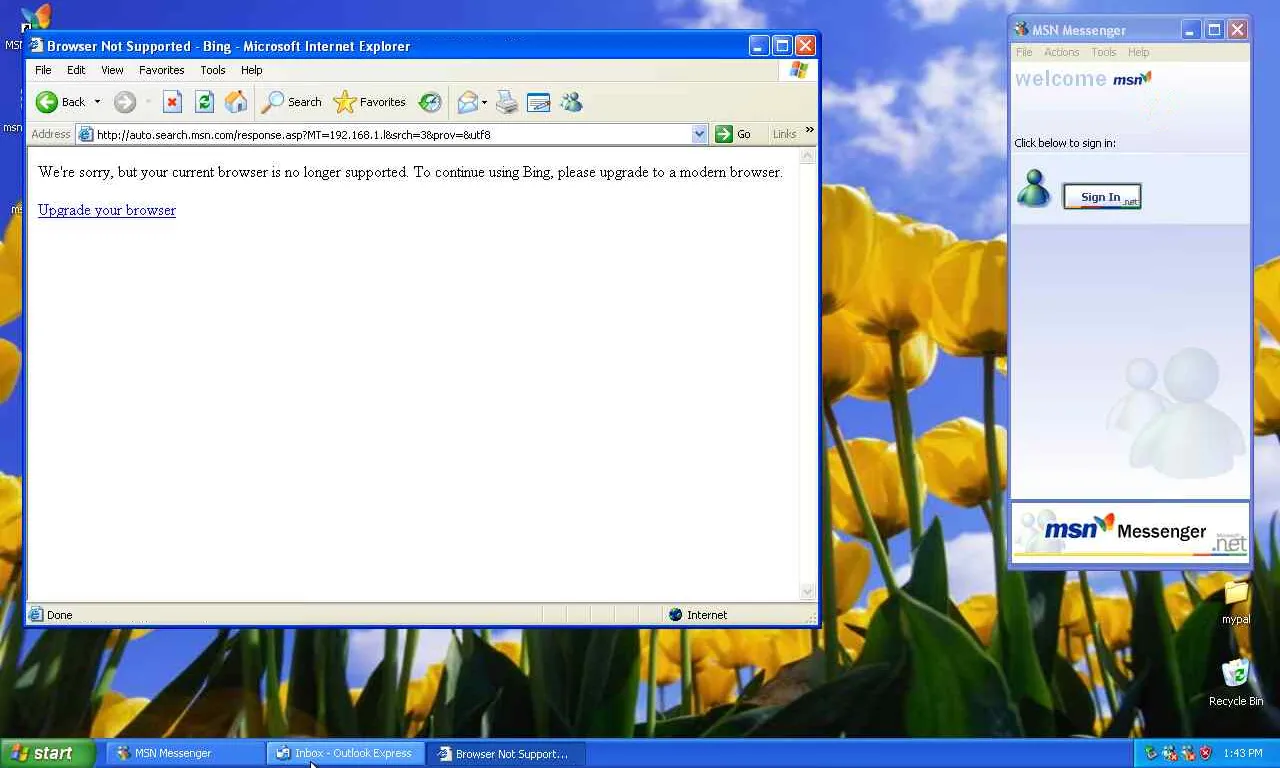The width and height of the screenshot is (1280, 768).
Task: Click the IE title bar document icon
Action: (x=36, y=45)
